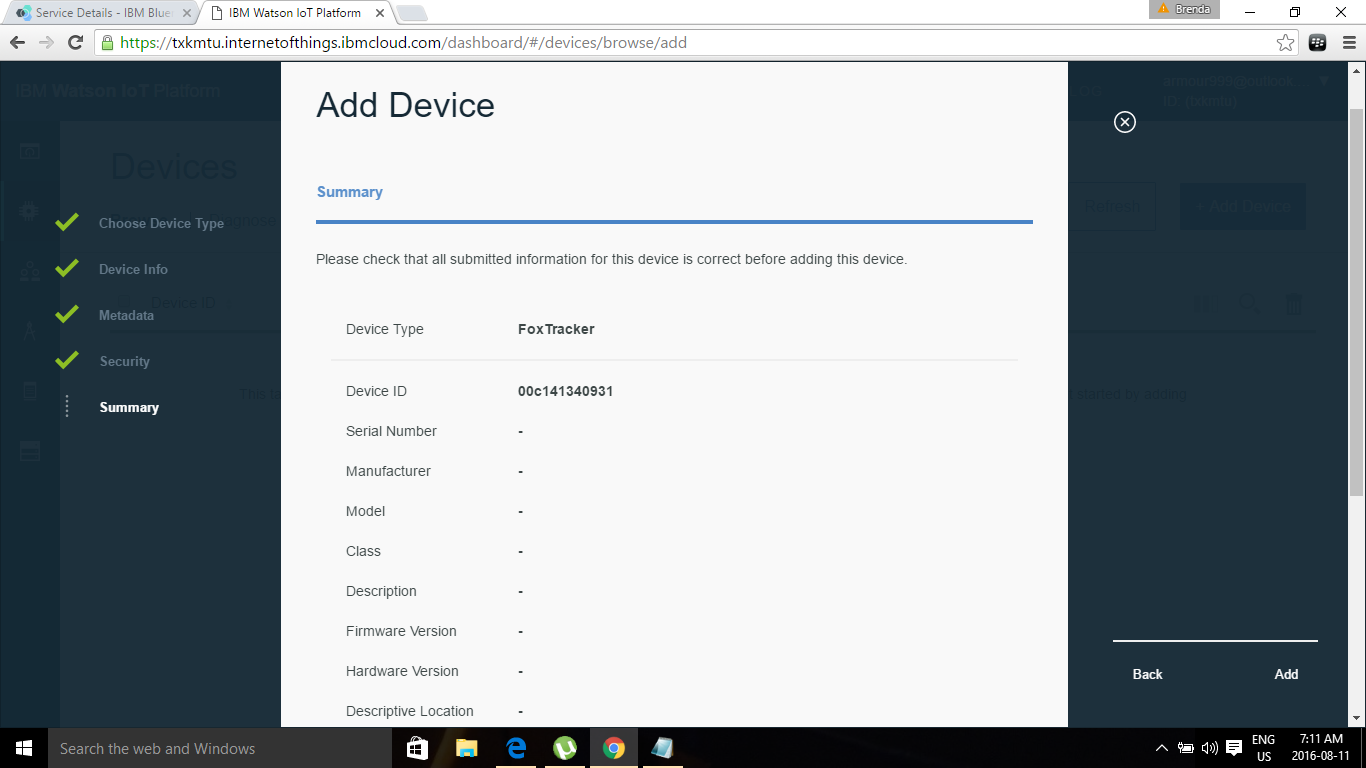Open Chrome menu with three dots
This screenshot has height=768, width=1366.
pyautogui.click(x=1348, y=42)
